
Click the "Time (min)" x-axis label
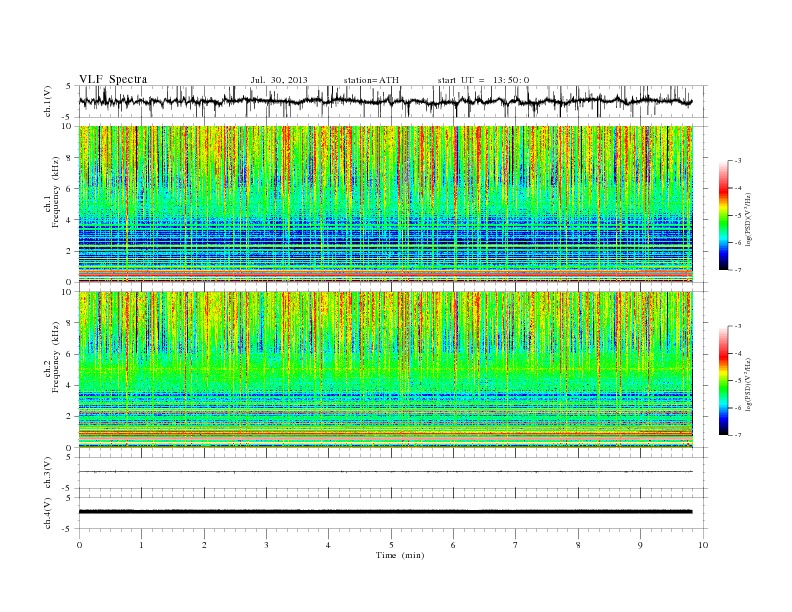400,555
